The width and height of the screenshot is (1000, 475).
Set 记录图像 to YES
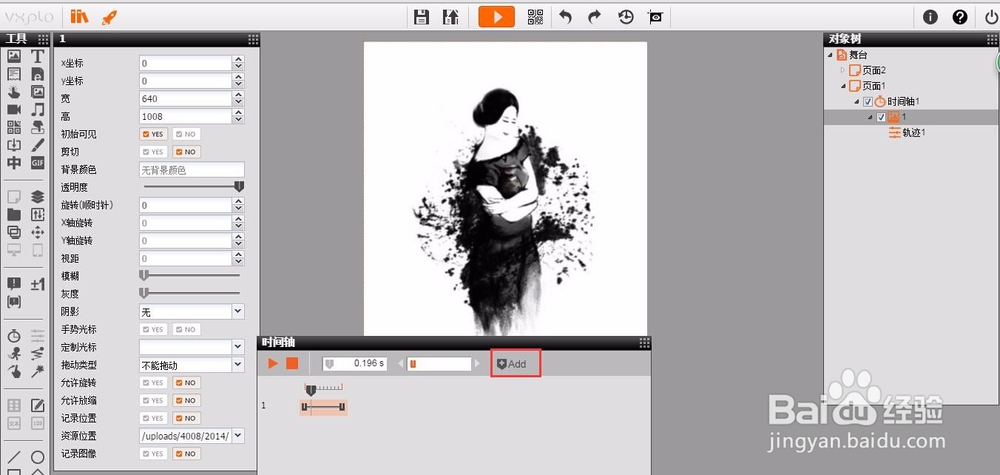click(x=154, y=454)
